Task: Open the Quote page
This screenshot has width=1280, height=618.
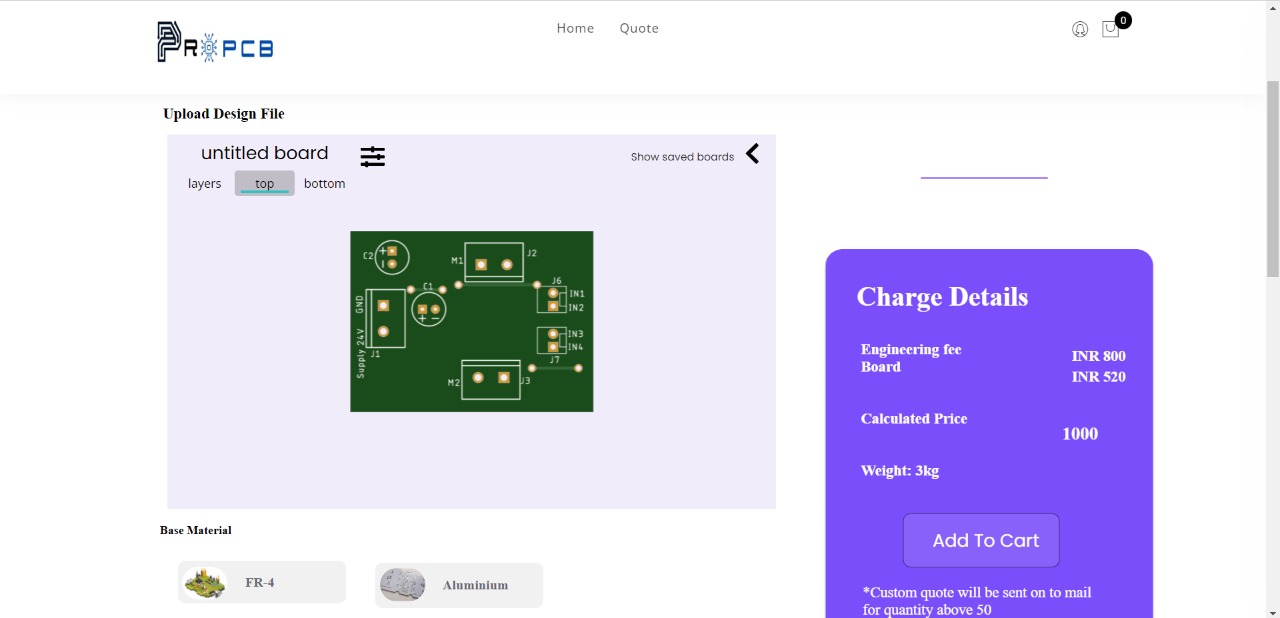Action: click(x=639, y=28)
